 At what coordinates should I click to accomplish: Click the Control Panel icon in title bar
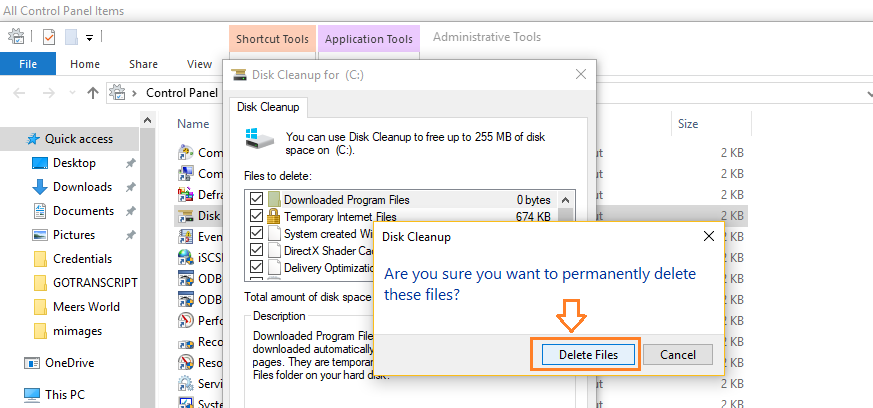[x=16, y=37]
